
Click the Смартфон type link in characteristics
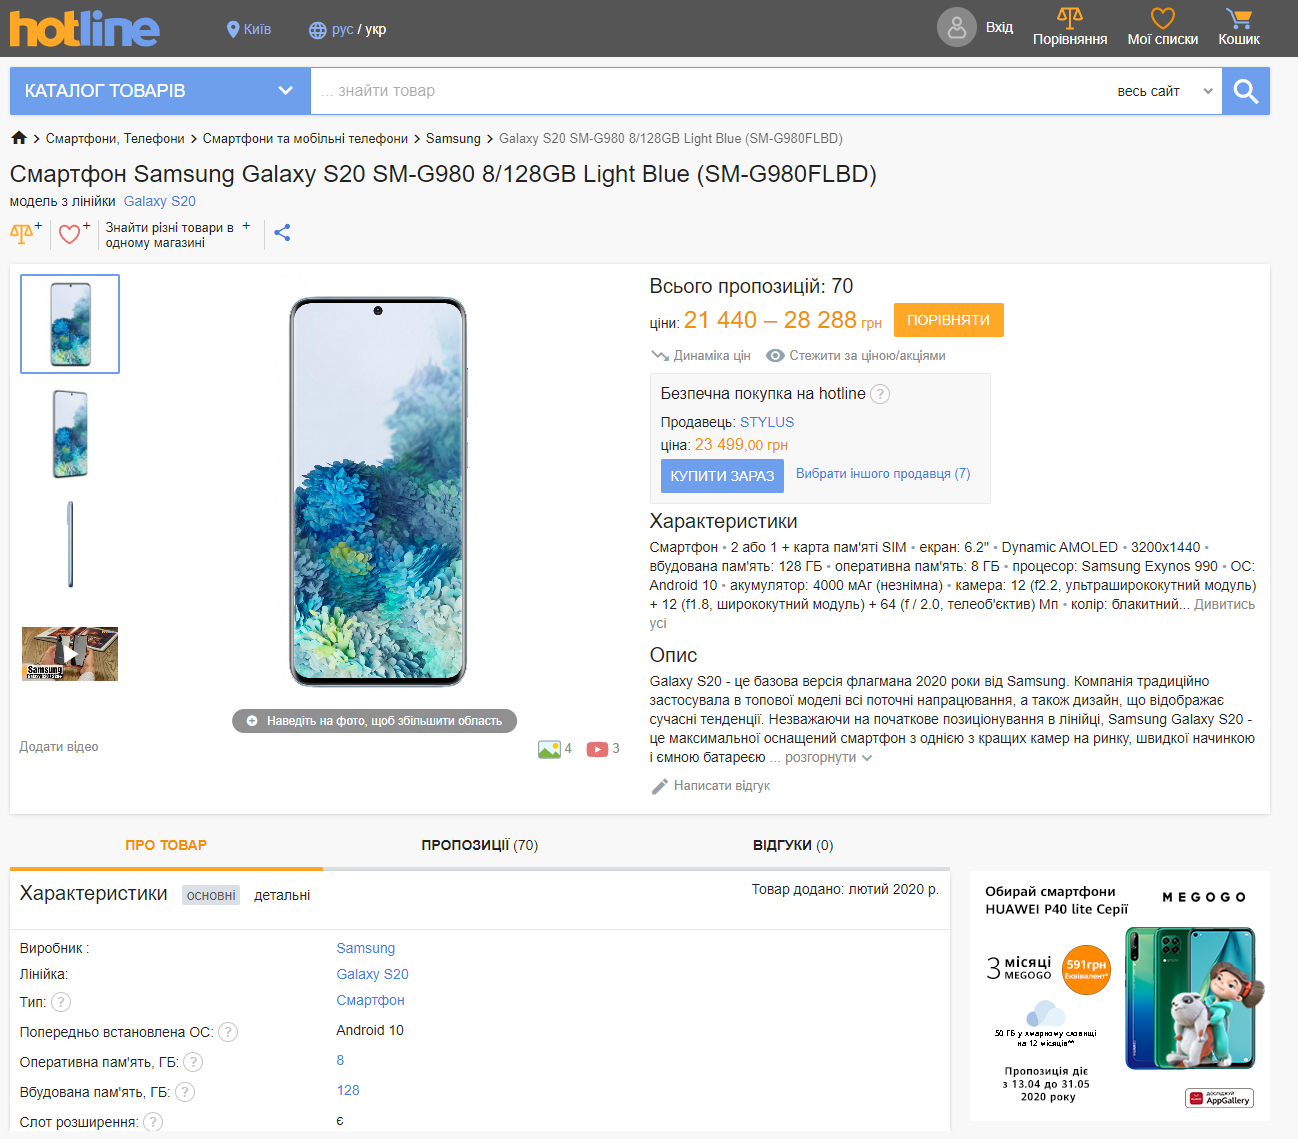click(371, 1000)
